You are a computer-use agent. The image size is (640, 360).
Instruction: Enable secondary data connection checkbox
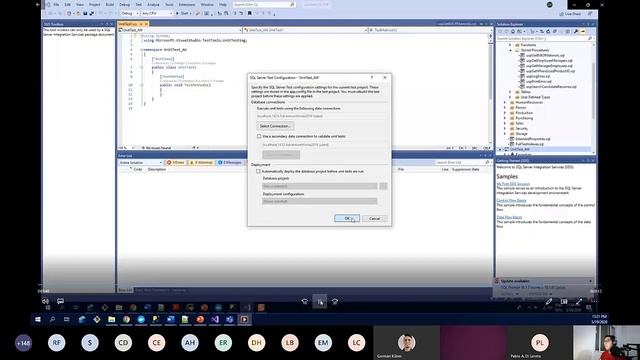coord(259,136)
